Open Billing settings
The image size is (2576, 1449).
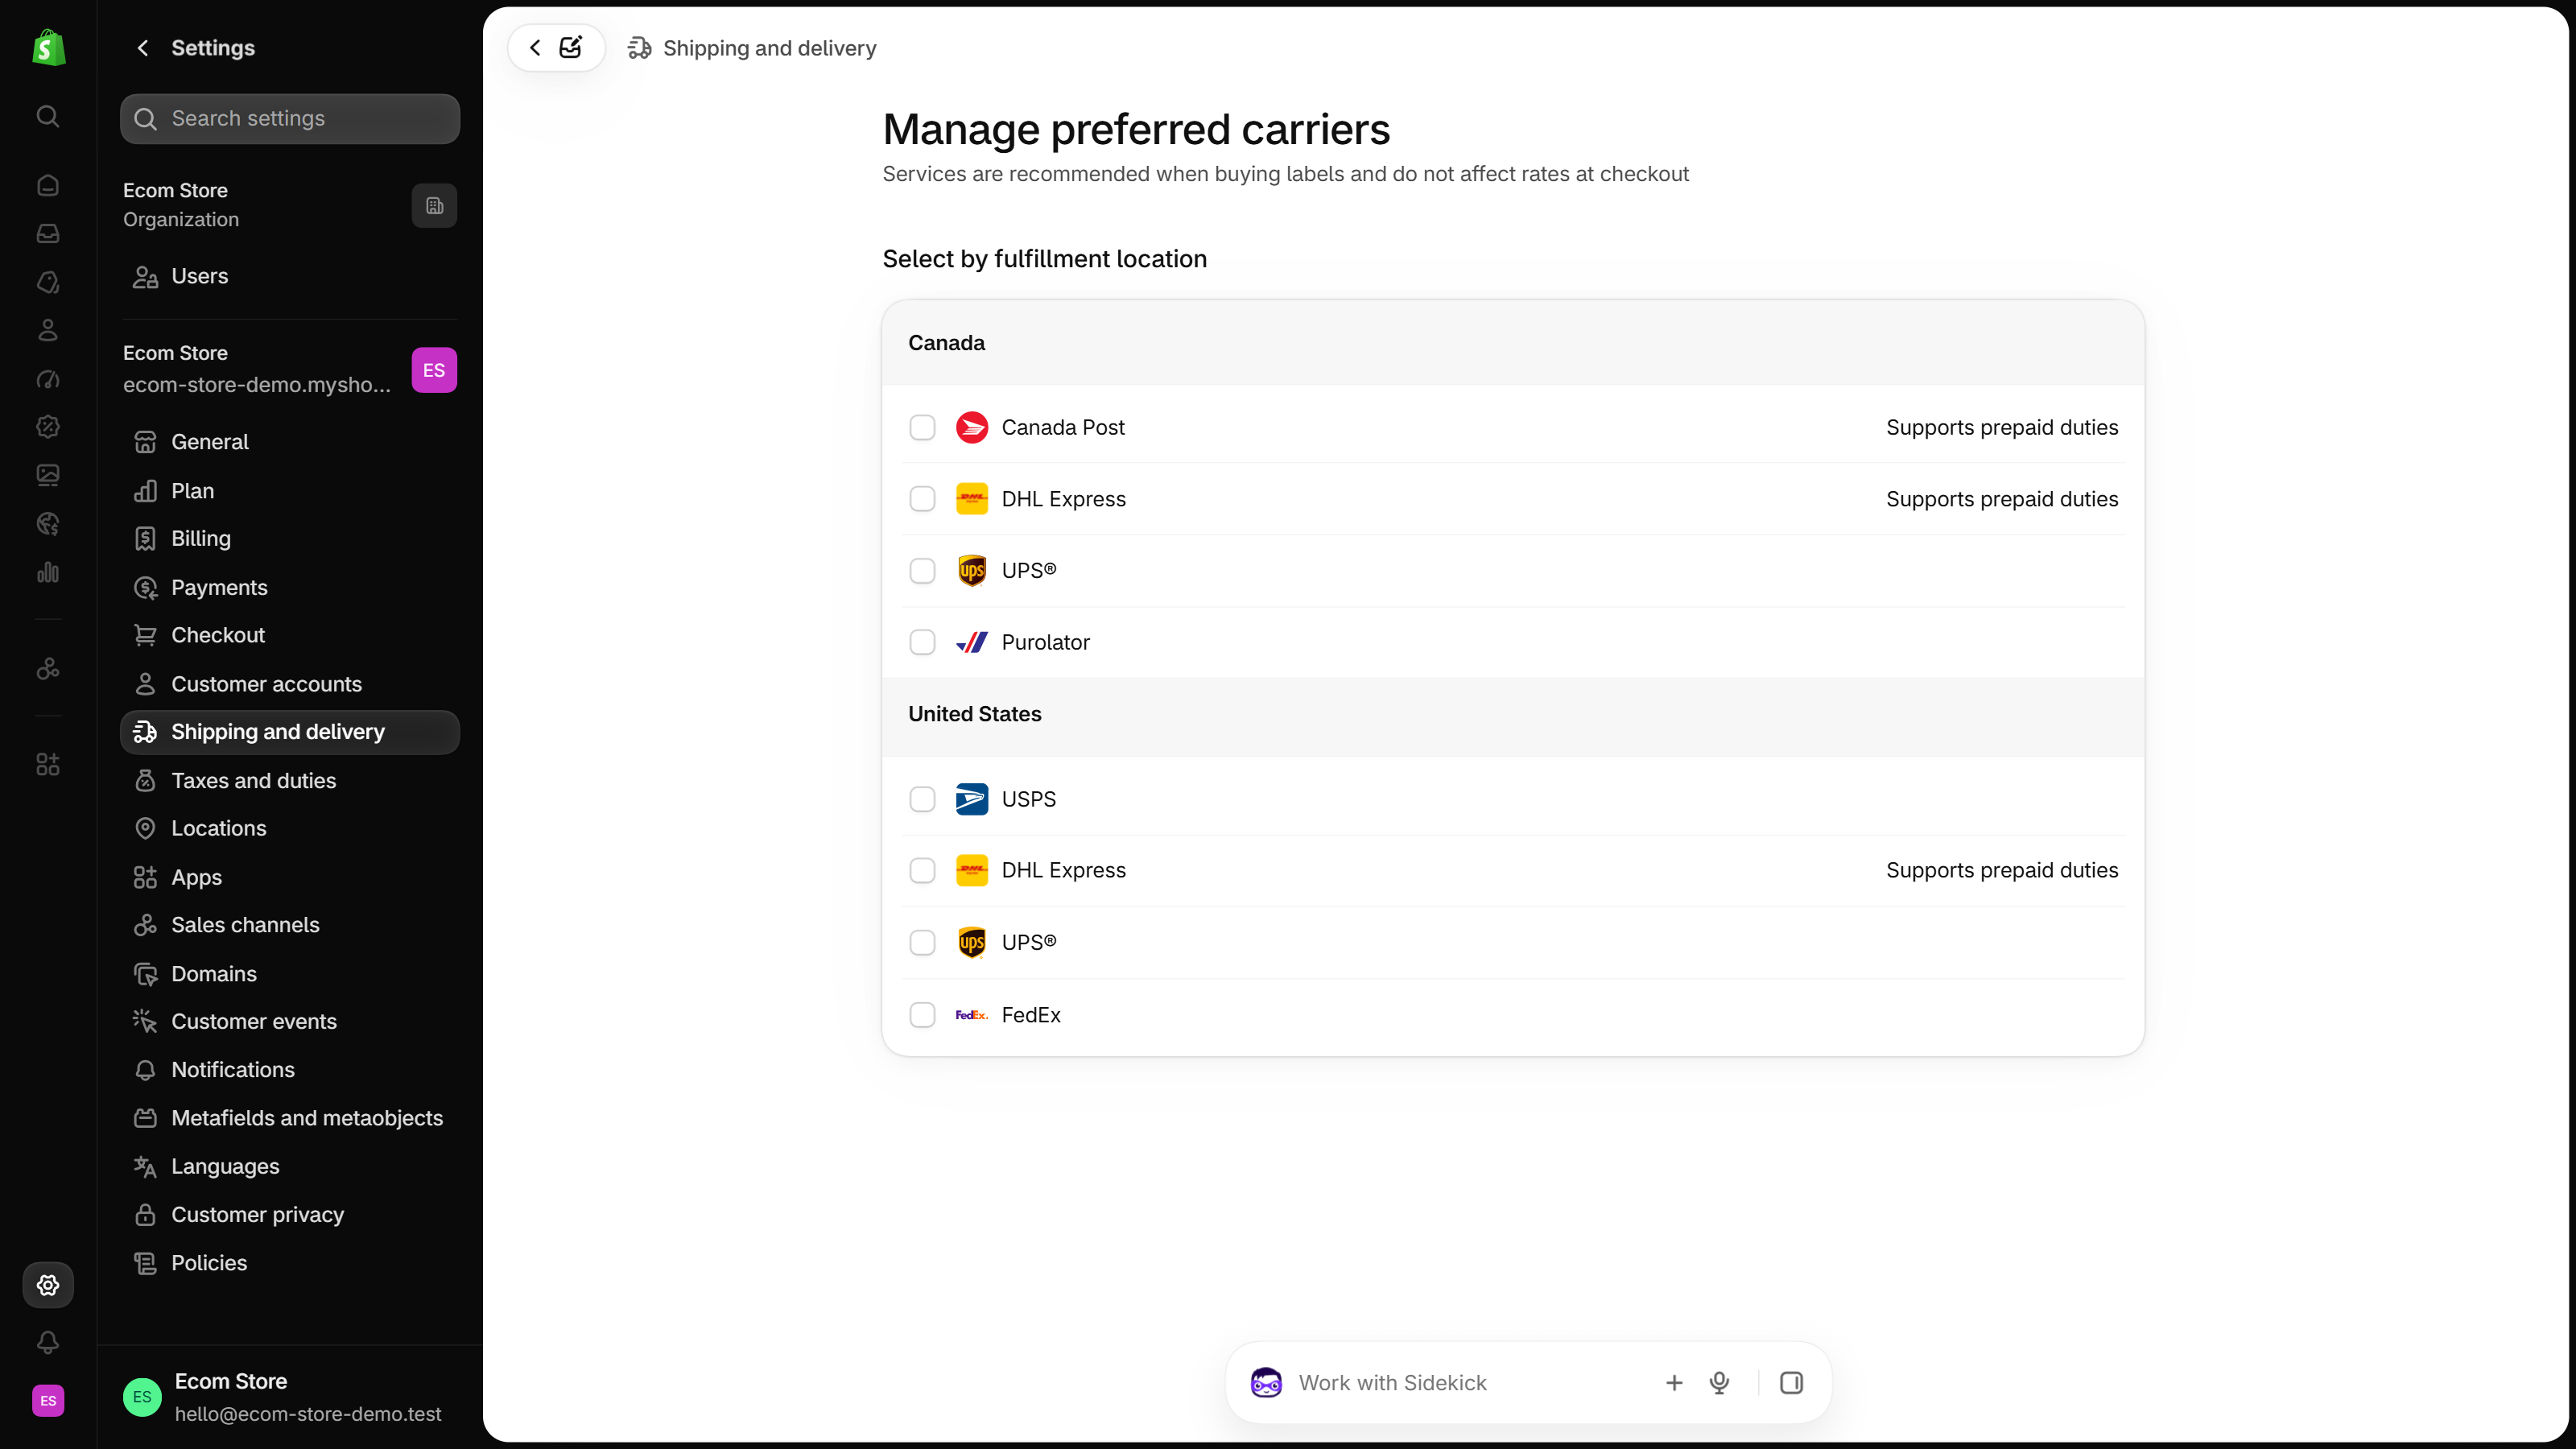click(x=290, y=539)
